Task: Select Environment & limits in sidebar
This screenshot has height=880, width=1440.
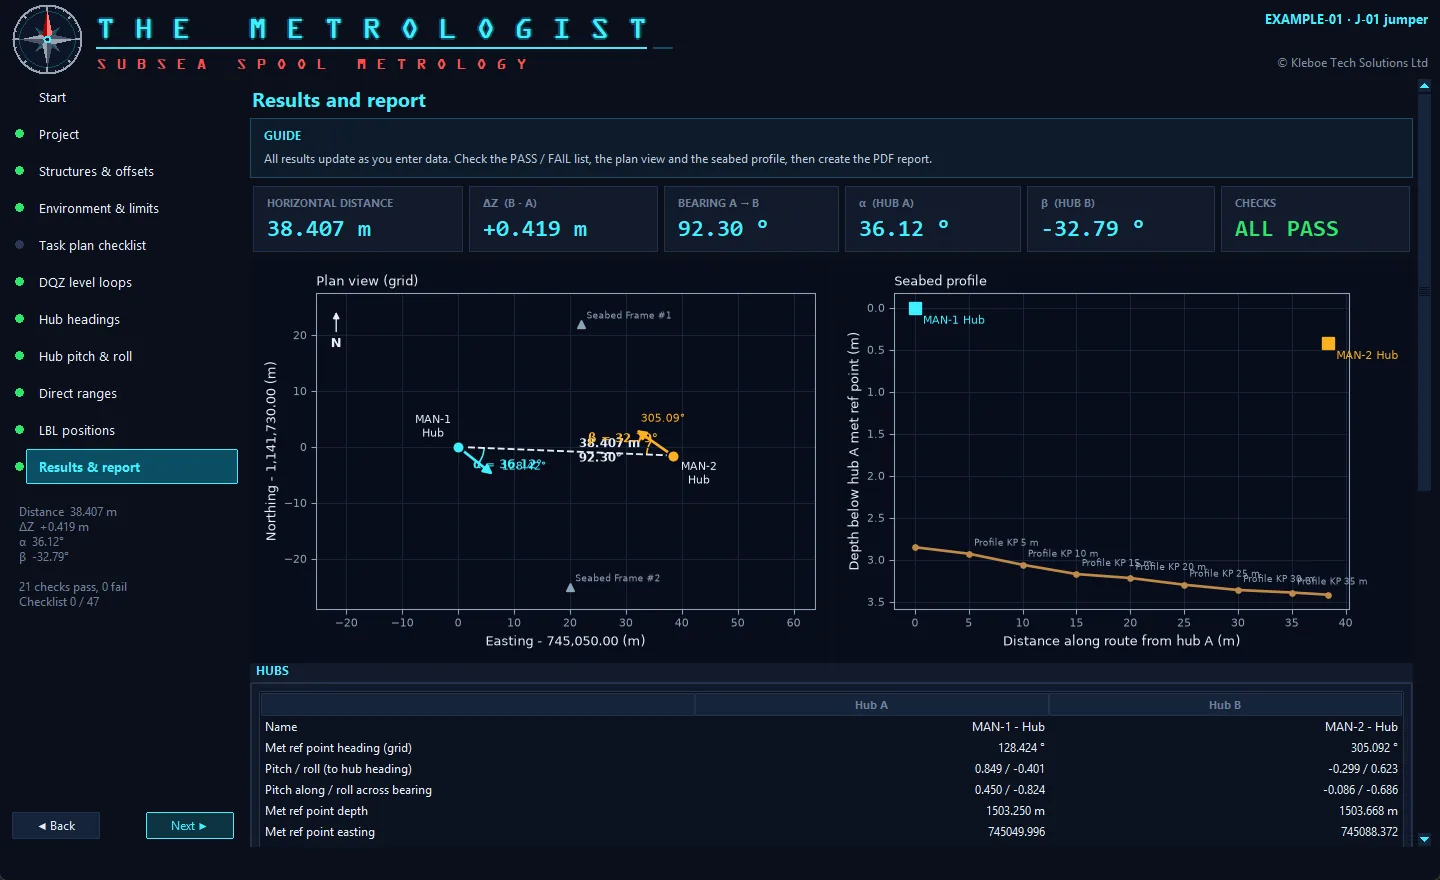Action: (x=99, y=208)
